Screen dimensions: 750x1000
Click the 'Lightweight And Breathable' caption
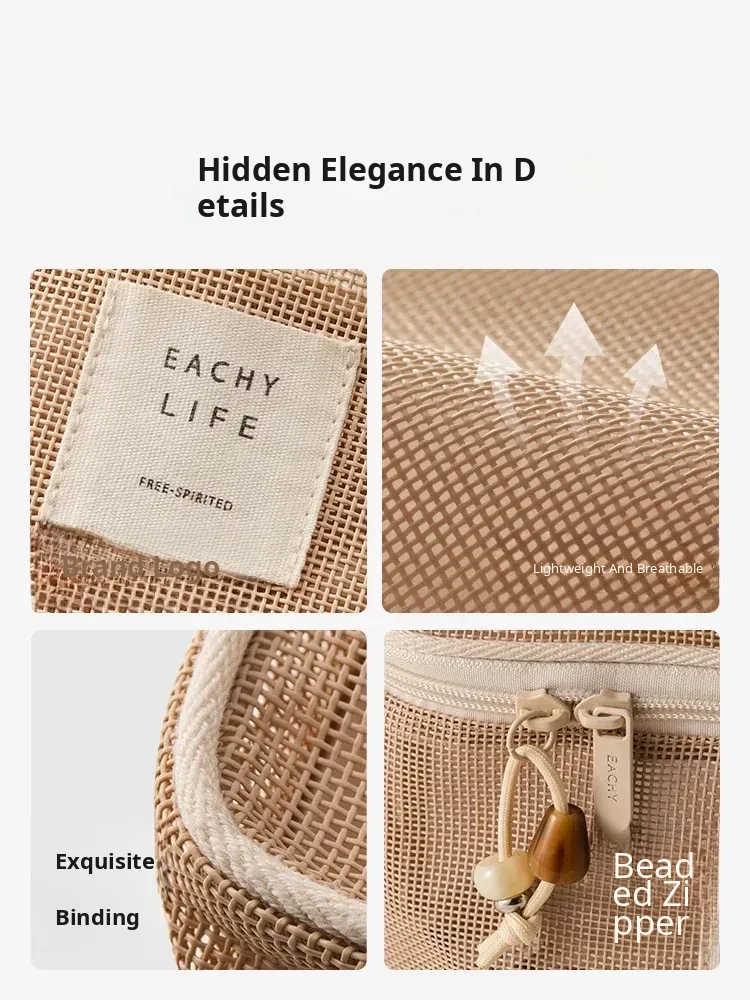point(617,568)
